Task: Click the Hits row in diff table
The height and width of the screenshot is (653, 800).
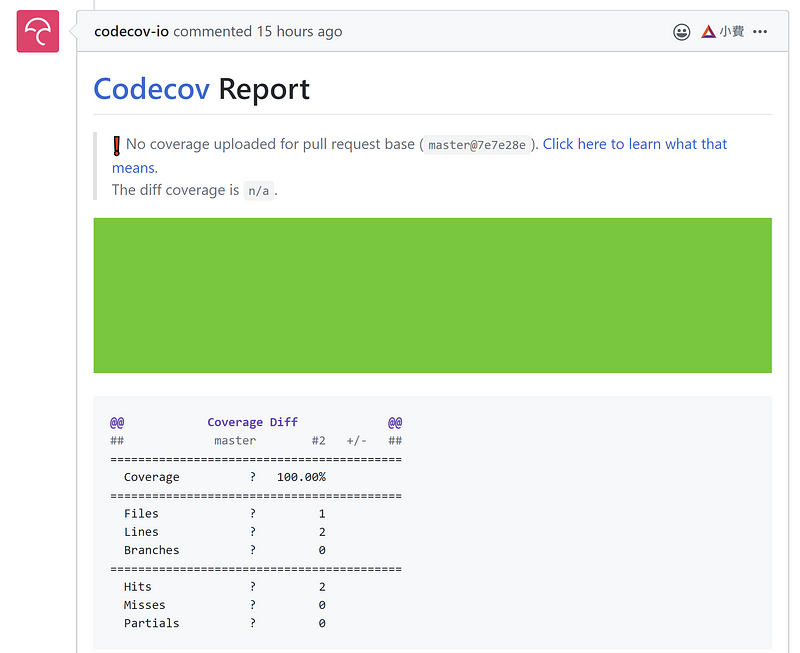Action: [x=138, y=586]
